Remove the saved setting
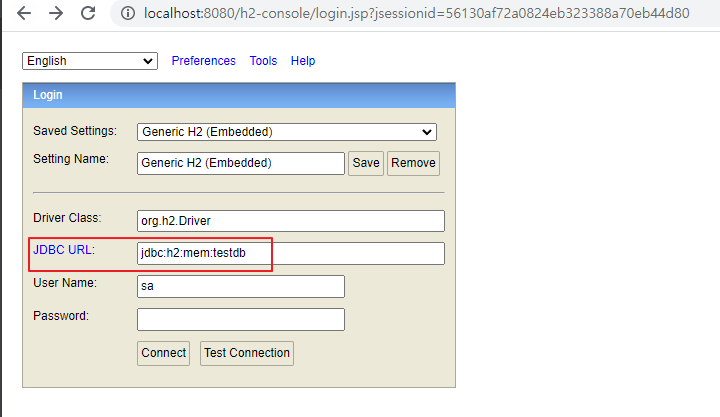This screenshot has height=417, width=720. 413,163
